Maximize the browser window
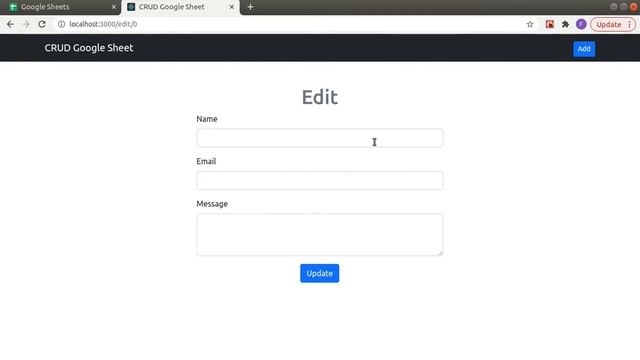The image size is (640, 360). pos(623,7)
